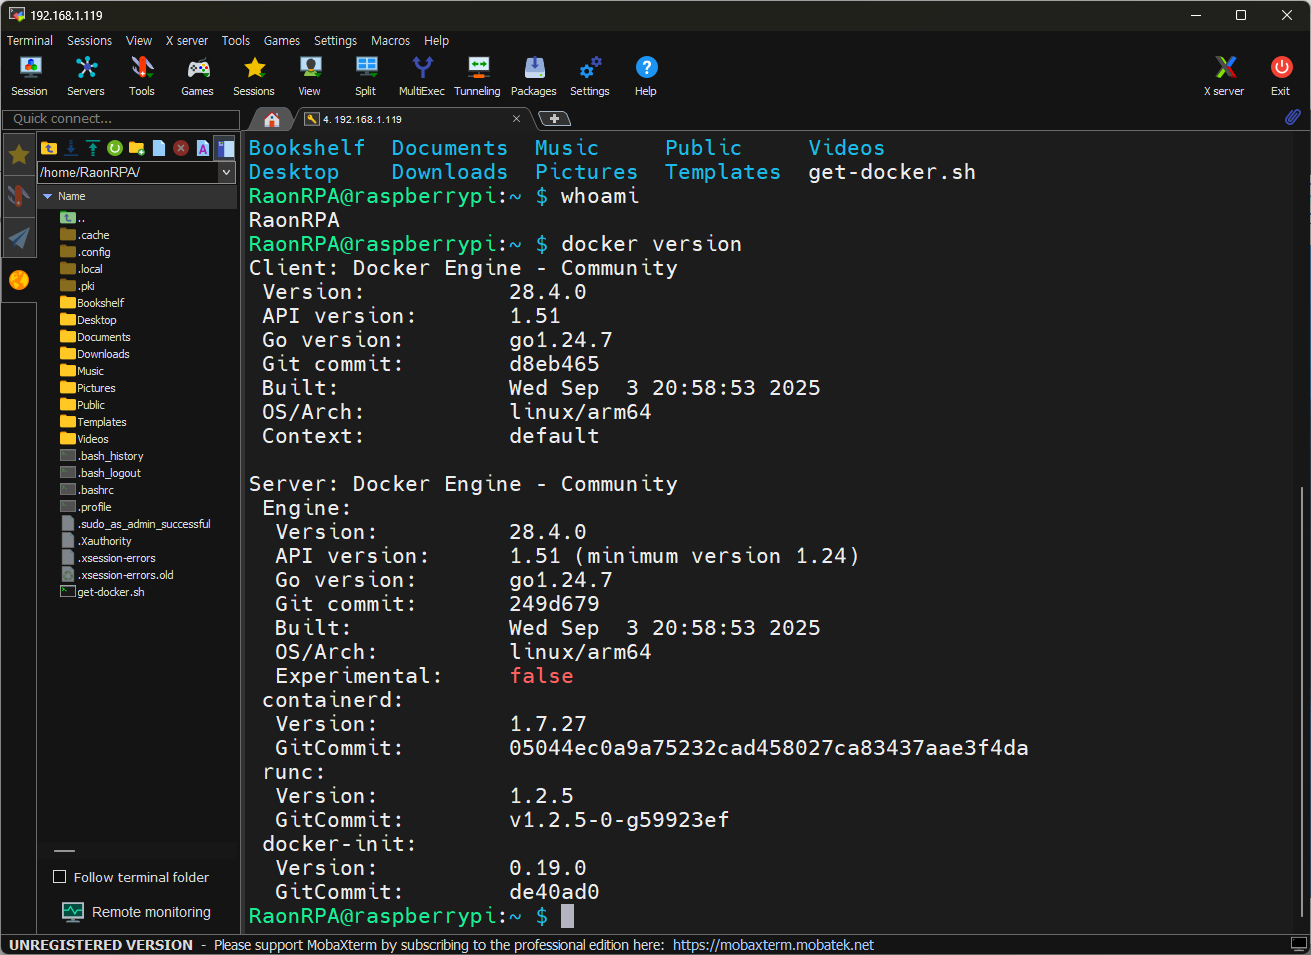The image size is (1311, 955).
Task: Open the Packages manager icon
Action: (x=534, y=76)
